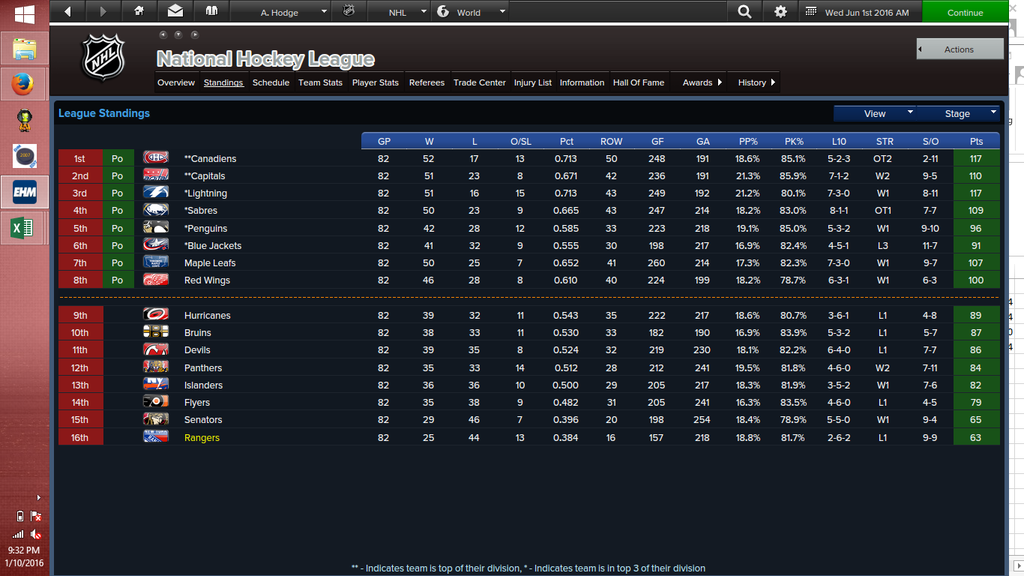
Task: Sort by the PP% column header
Action: click(x=748, y=141)
